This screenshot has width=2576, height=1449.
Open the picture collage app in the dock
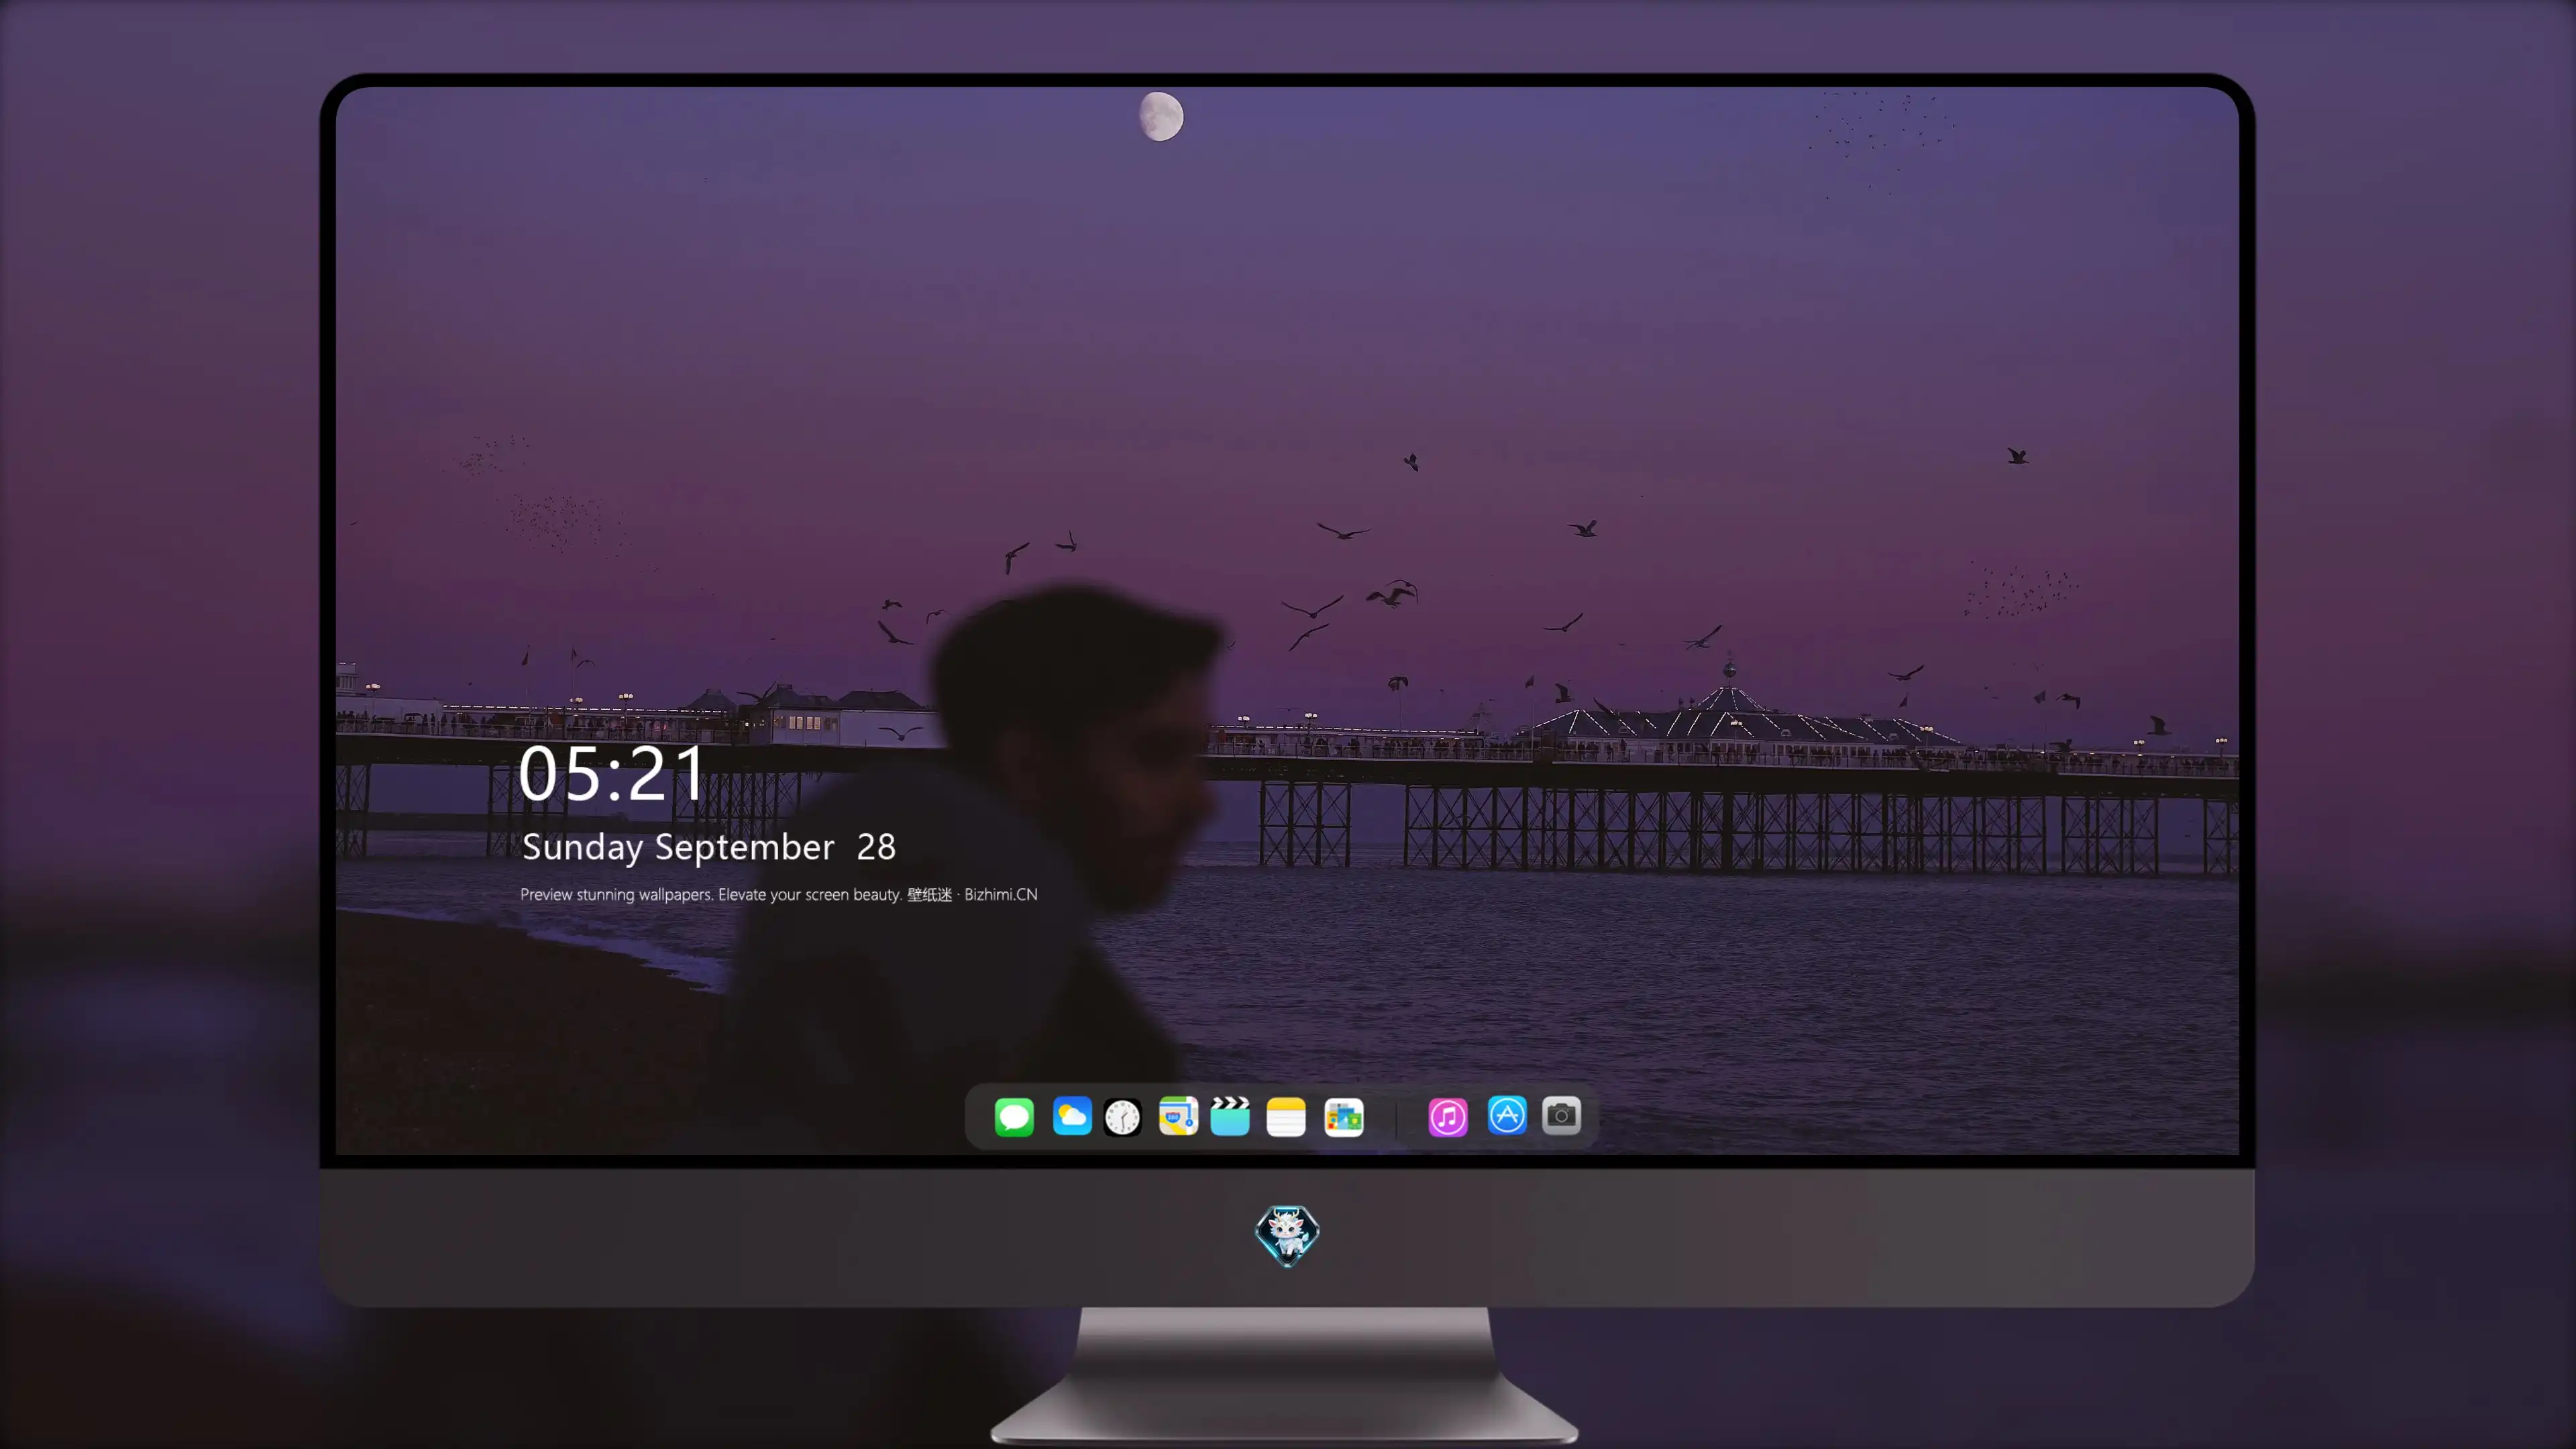[1343, 1116]
